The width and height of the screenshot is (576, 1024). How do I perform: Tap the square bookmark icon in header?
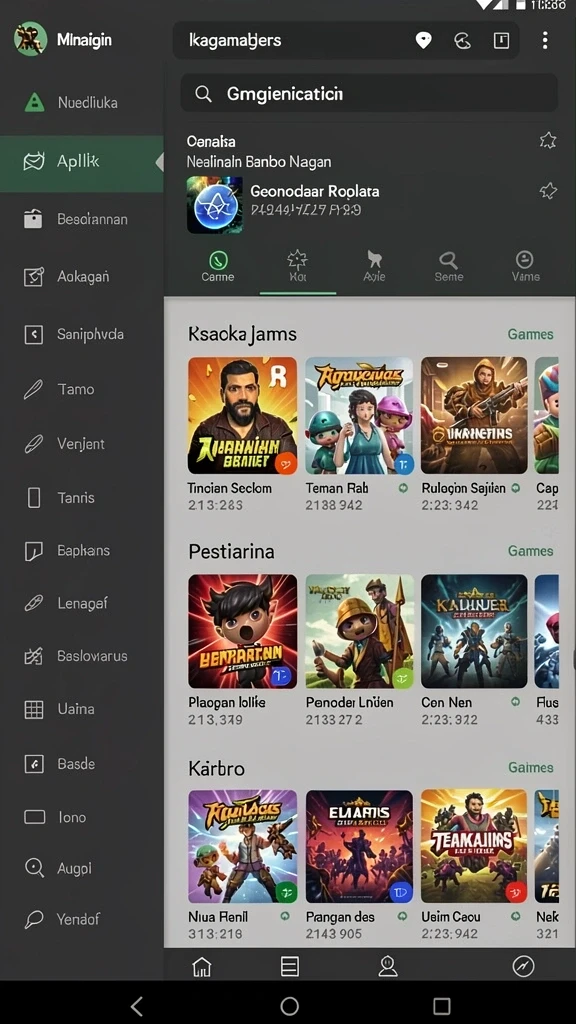point(501,41)
